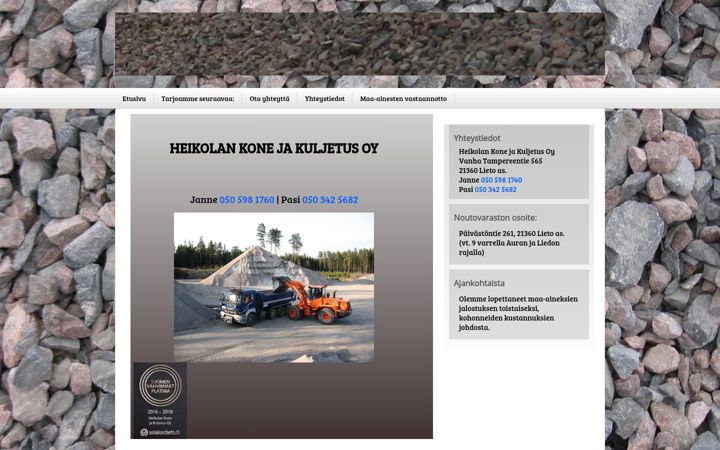Select the text Päivästöntie 261, 21360 Lieto as.
Image resolution: width=720 pixels, height=450 pixels.
tap(512, 233)
